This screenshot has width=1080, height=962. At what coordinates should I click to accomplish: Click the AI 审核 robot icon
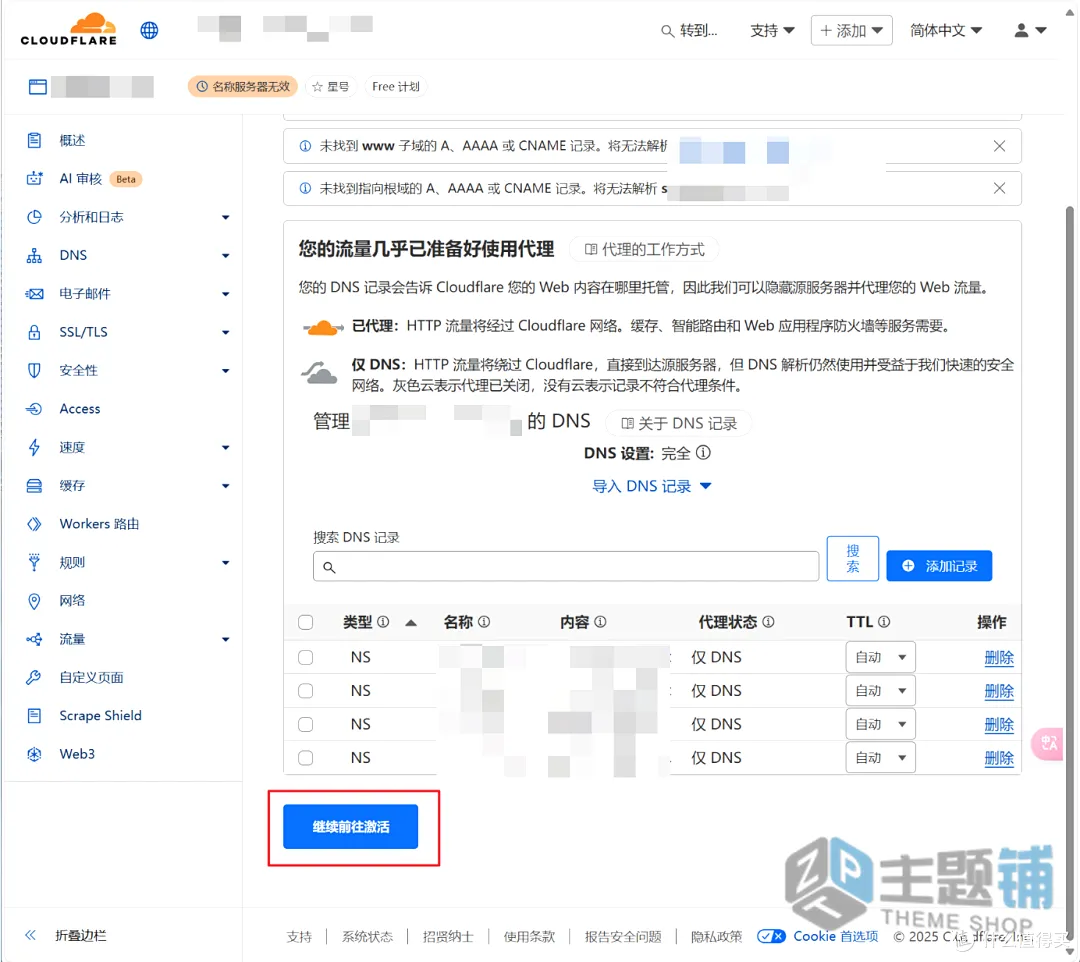click(34, 179)
